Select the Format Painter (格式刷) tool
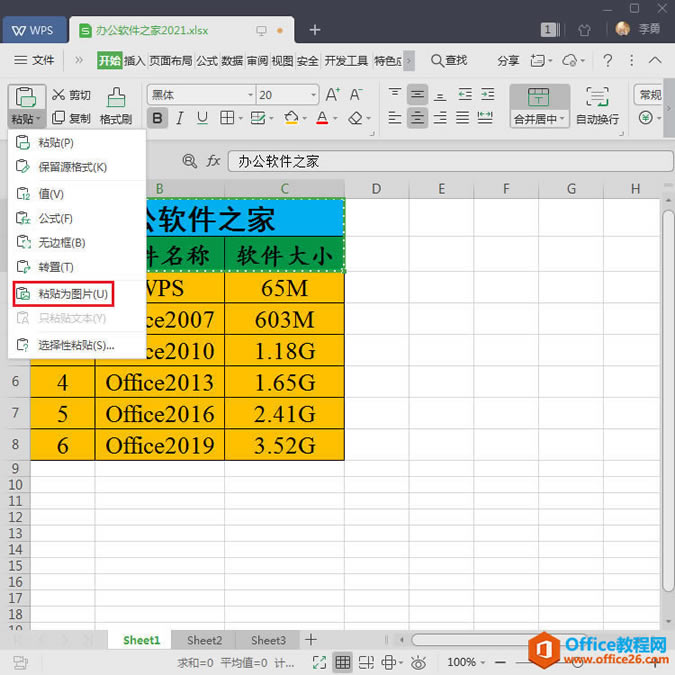Image resolution: width=675 pixels, height=675 pixels. click(116, 106)
